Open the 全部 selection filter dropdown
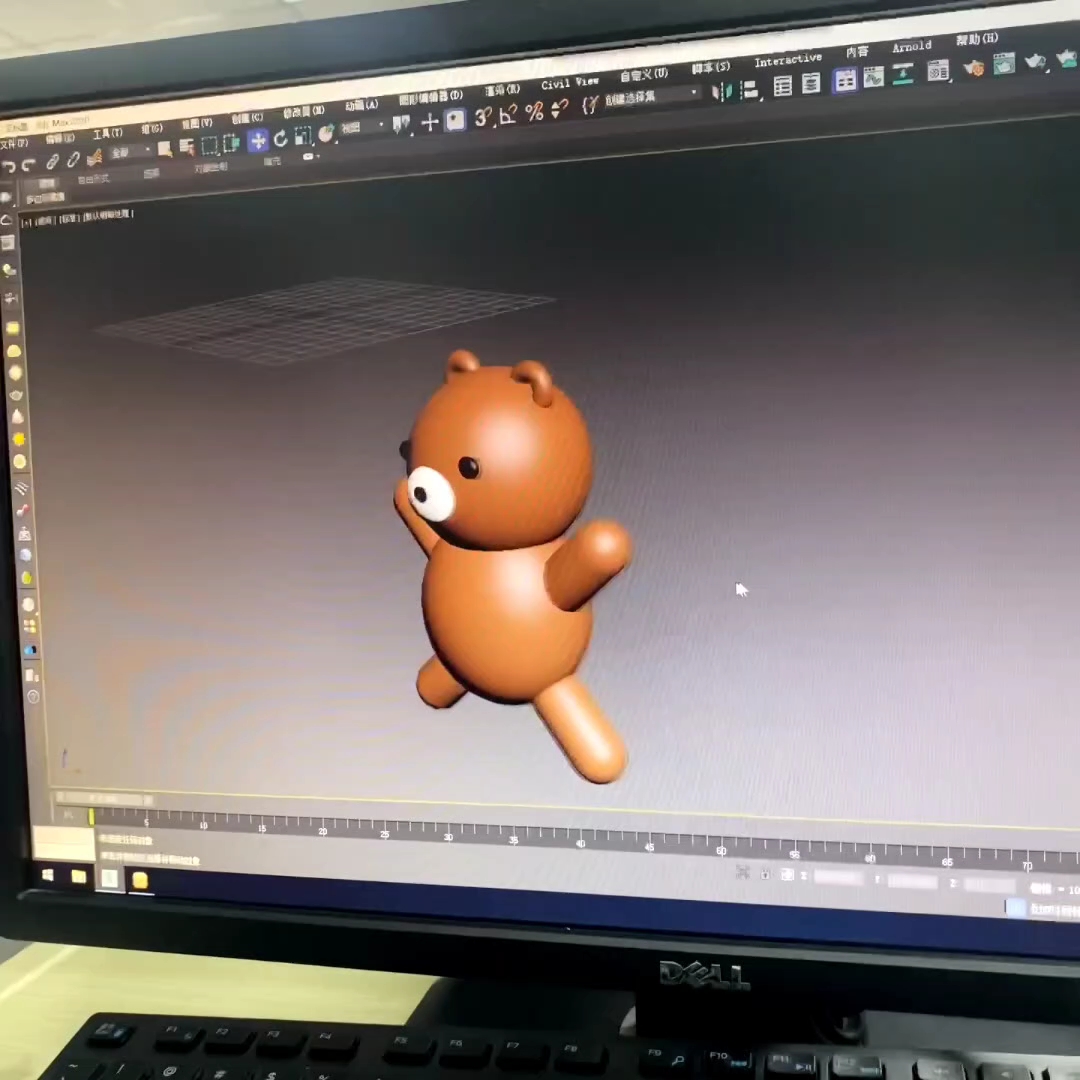The image size is (1080, 1080). tap(129, 152)
